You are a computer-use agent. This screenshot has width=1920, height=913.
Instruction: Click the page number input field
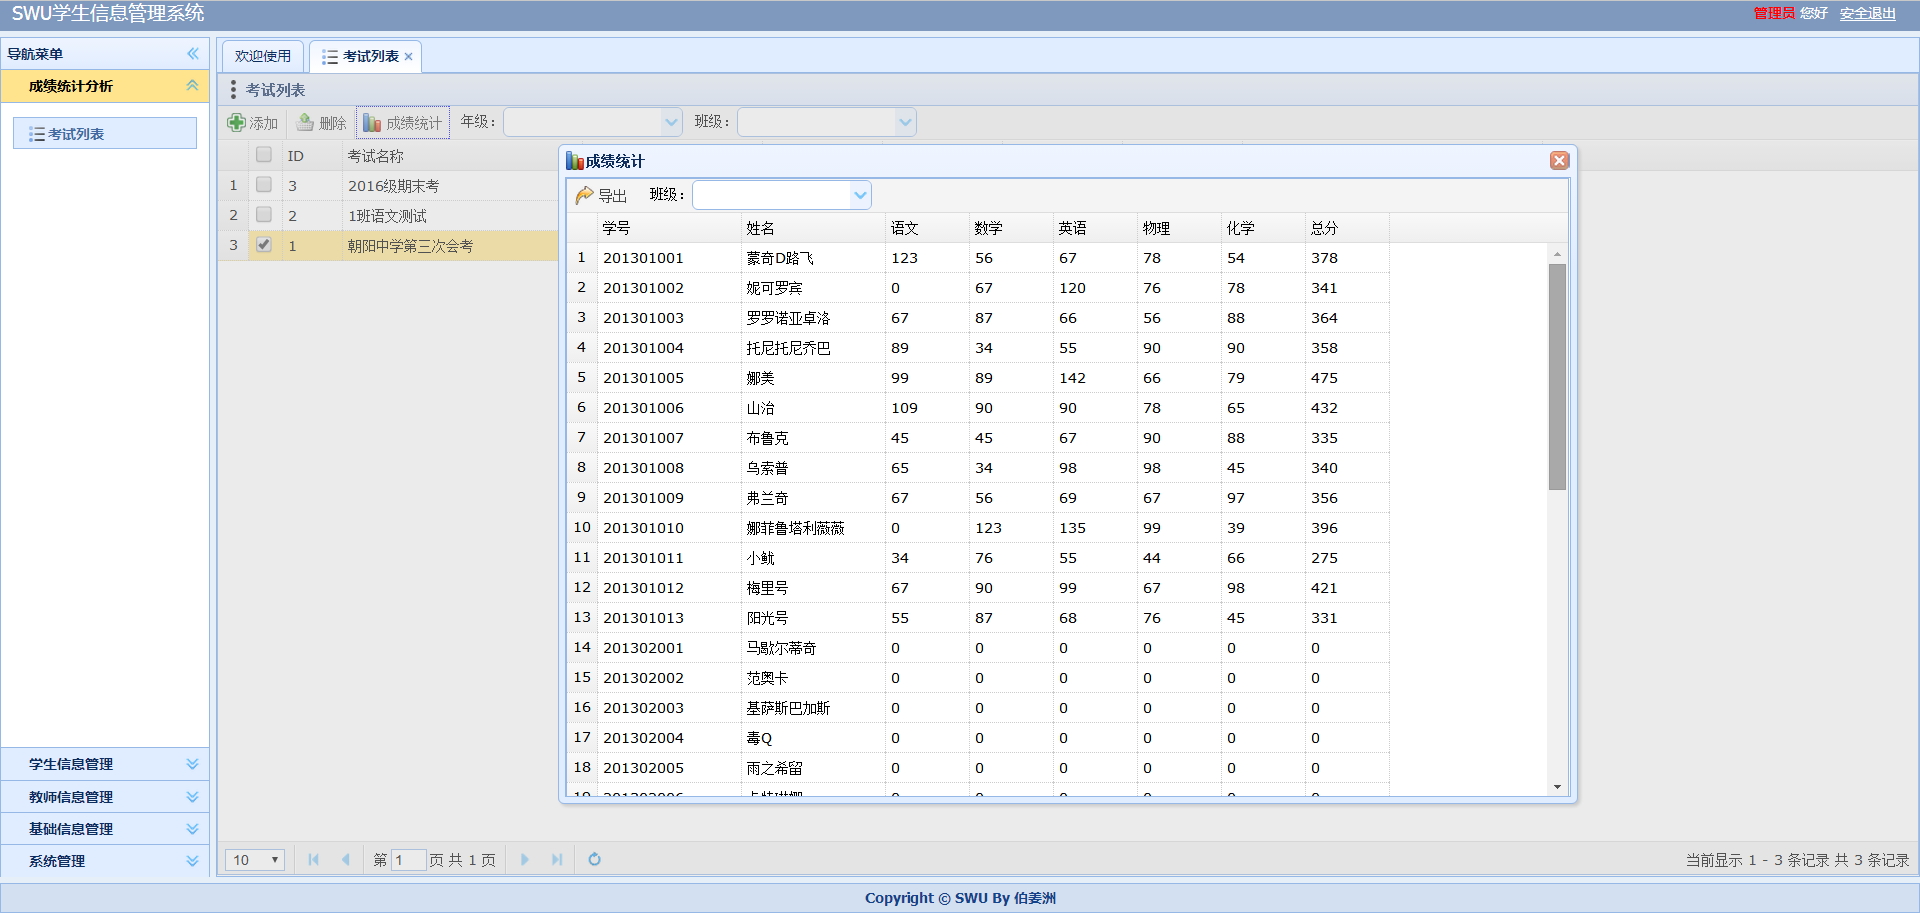(408, 860)
